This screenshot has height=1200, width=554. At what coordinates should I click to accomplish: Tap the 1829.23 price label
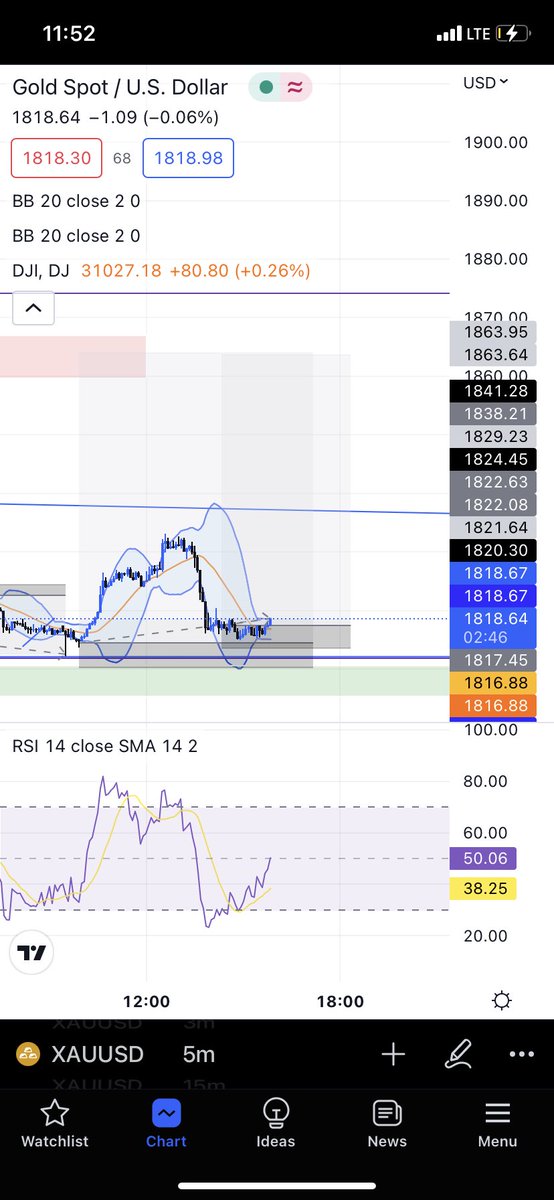click(x=493, y=437)
